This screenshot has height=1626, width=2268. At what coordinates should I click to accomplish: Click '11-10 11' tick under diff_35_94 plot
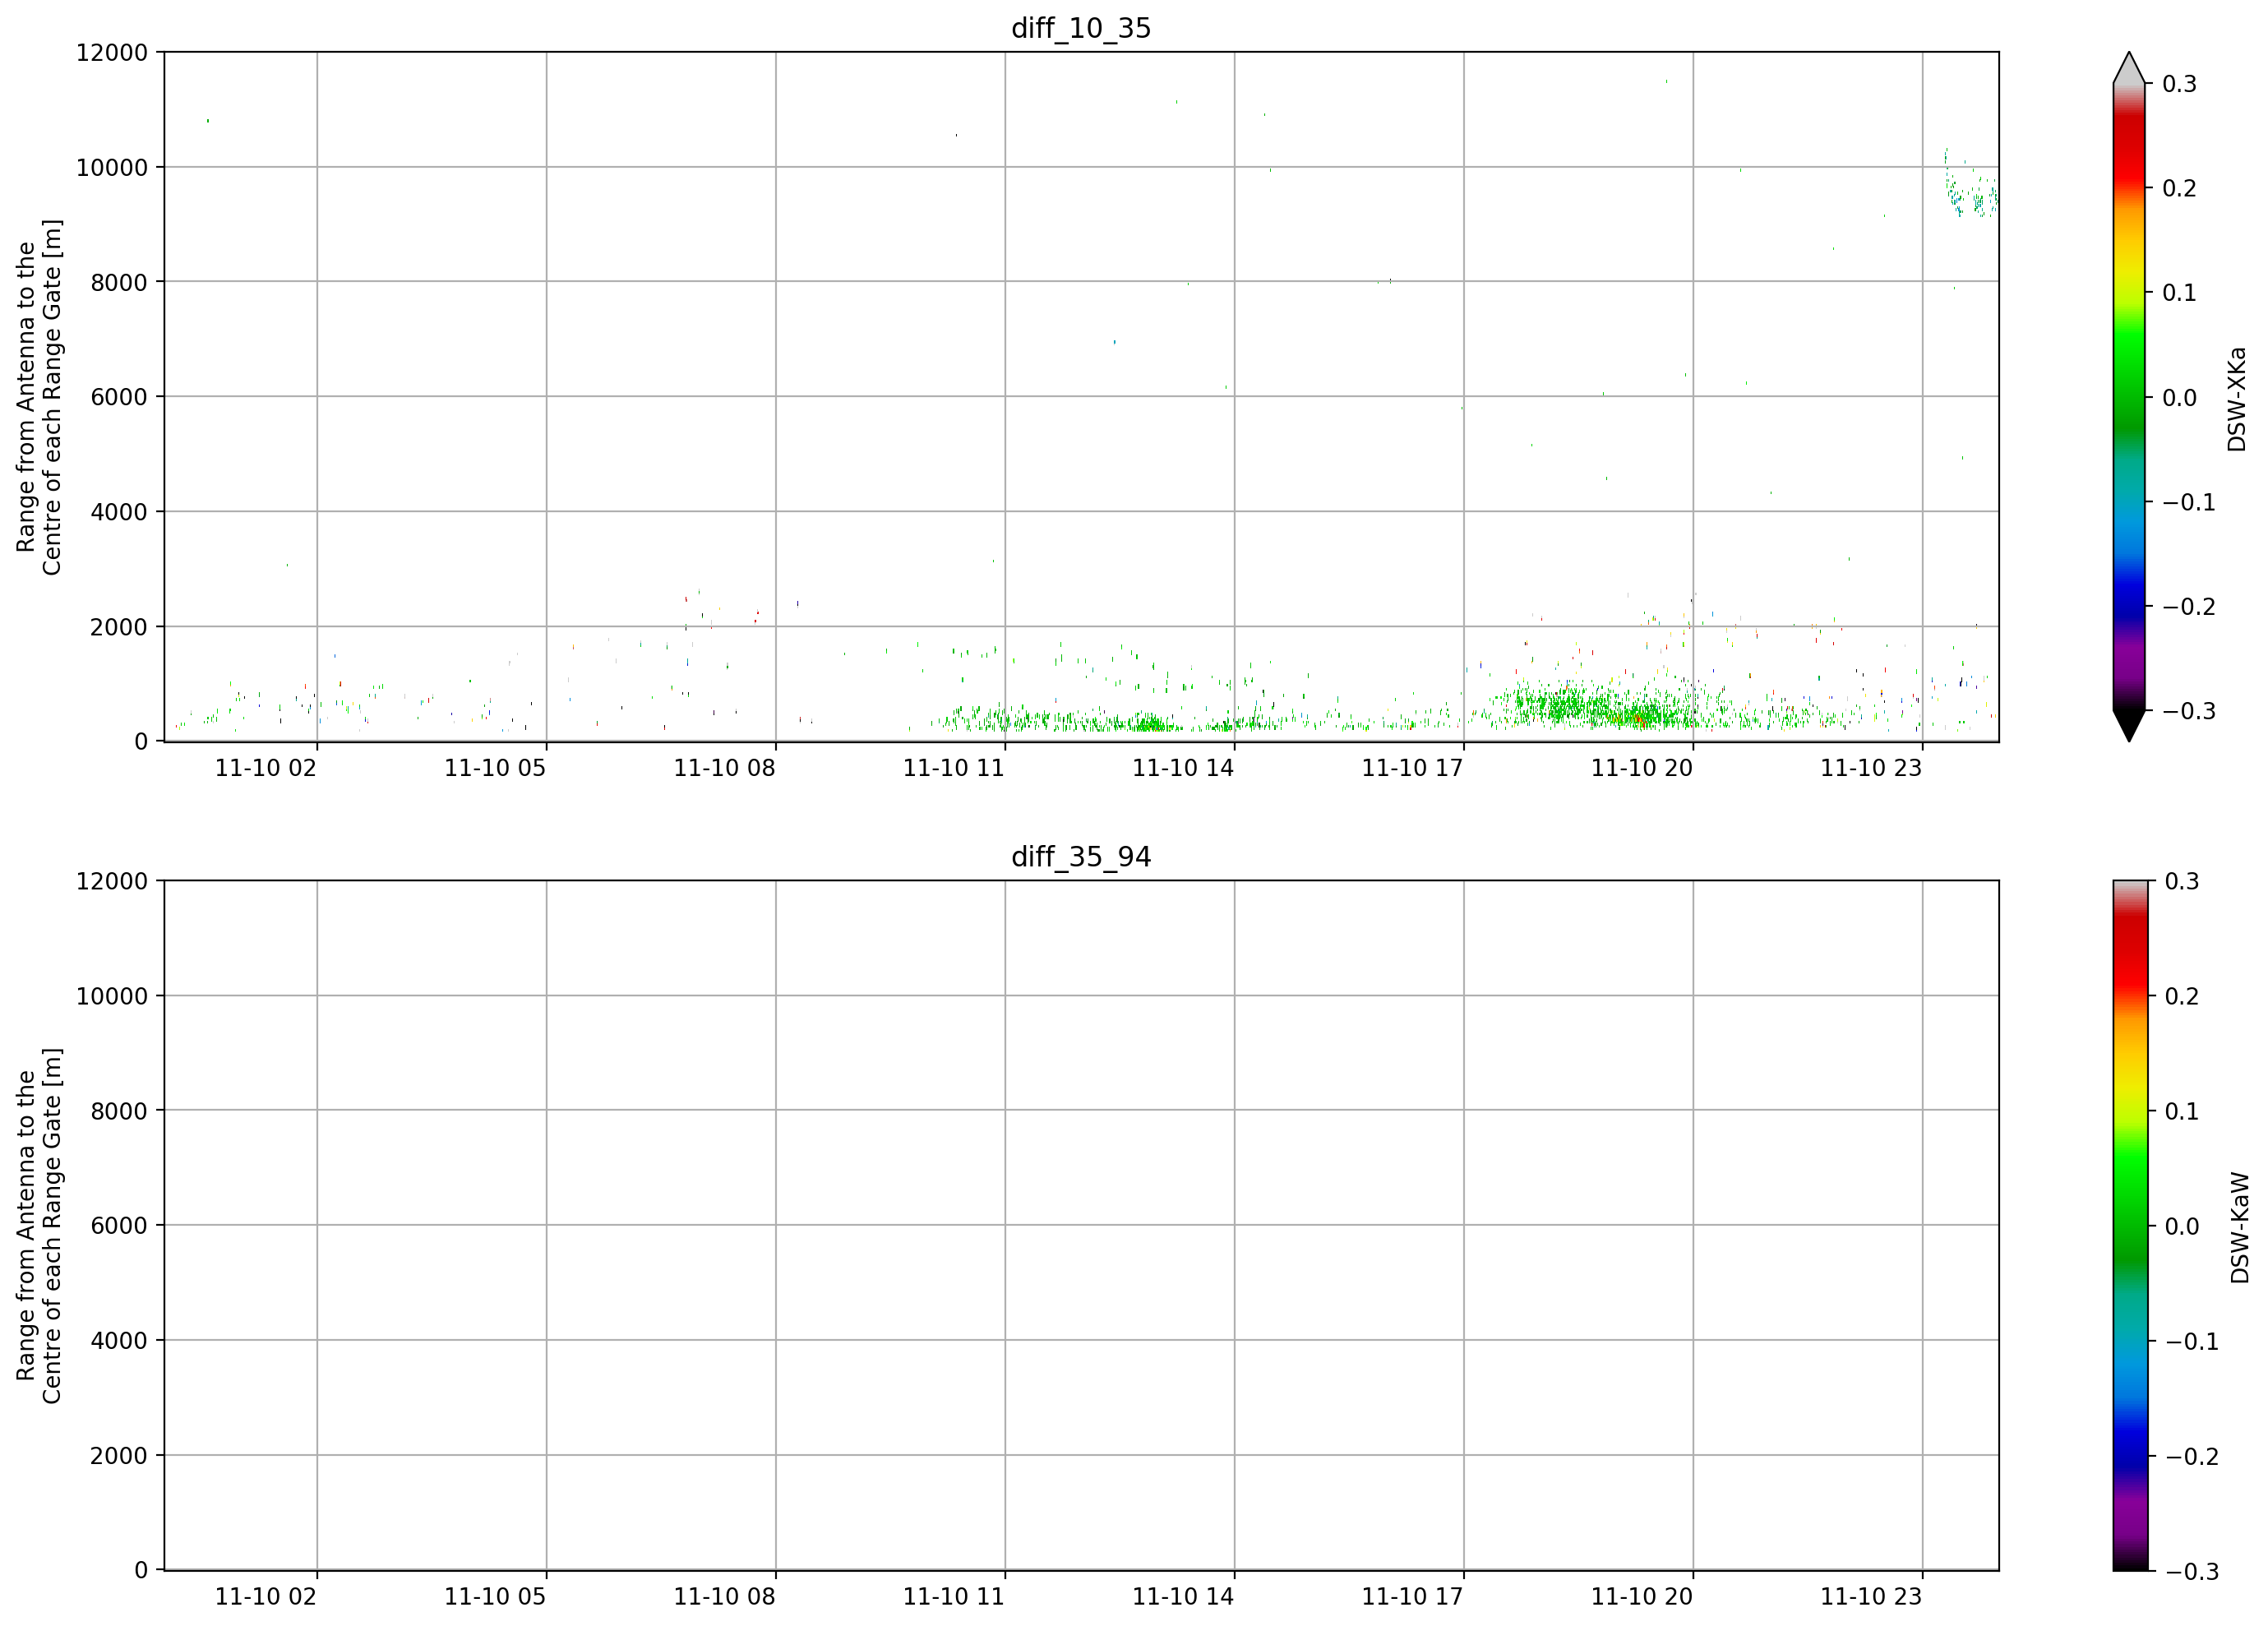954,1597
